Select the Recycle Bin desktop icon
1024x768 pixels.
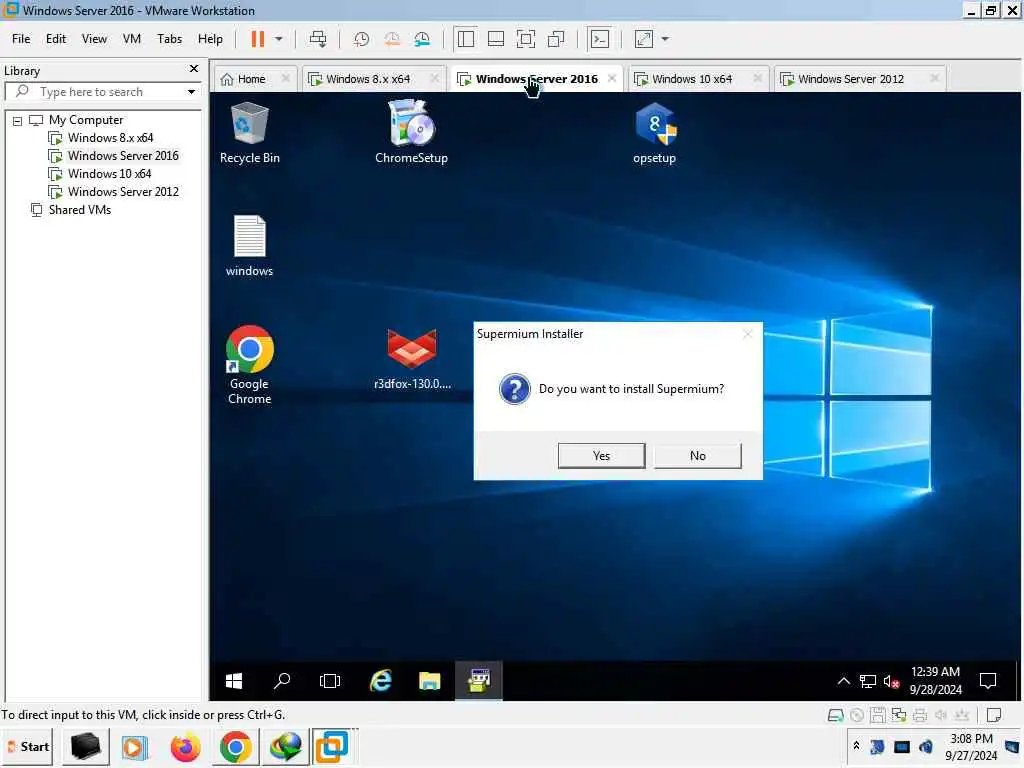[249, 133]
